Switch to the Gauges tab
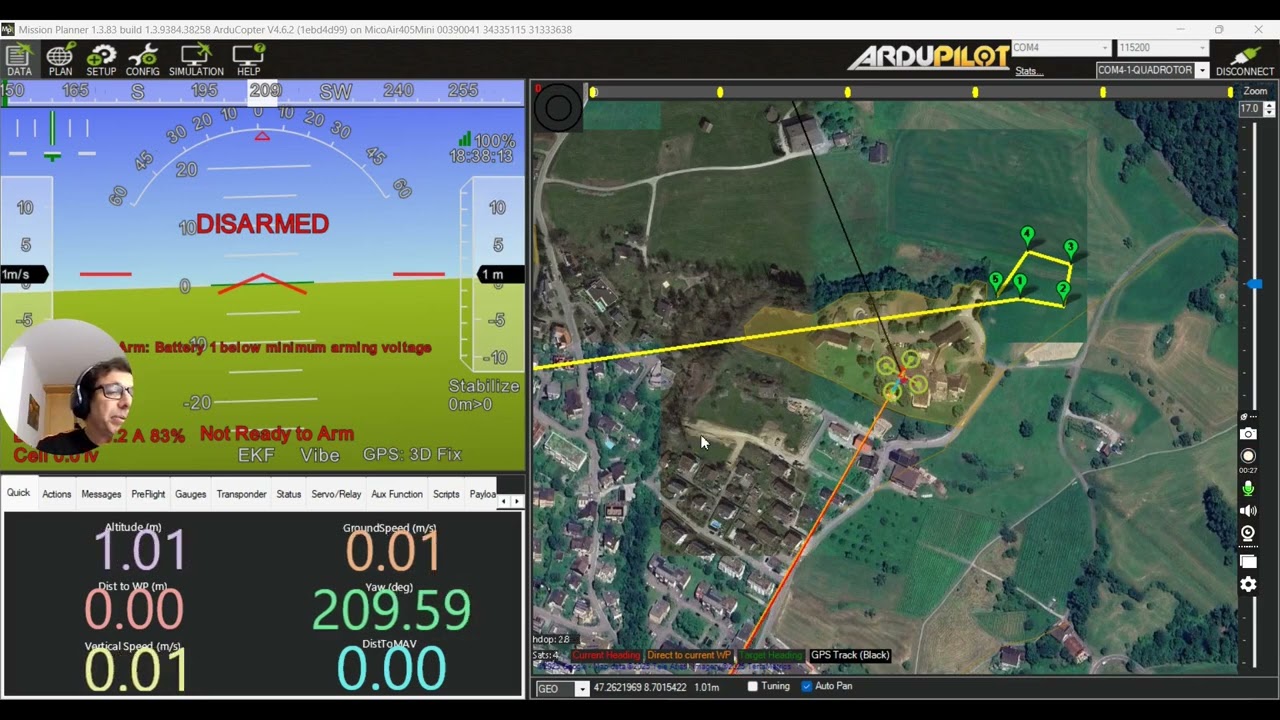1280x720 pixels. coord(190,494)
